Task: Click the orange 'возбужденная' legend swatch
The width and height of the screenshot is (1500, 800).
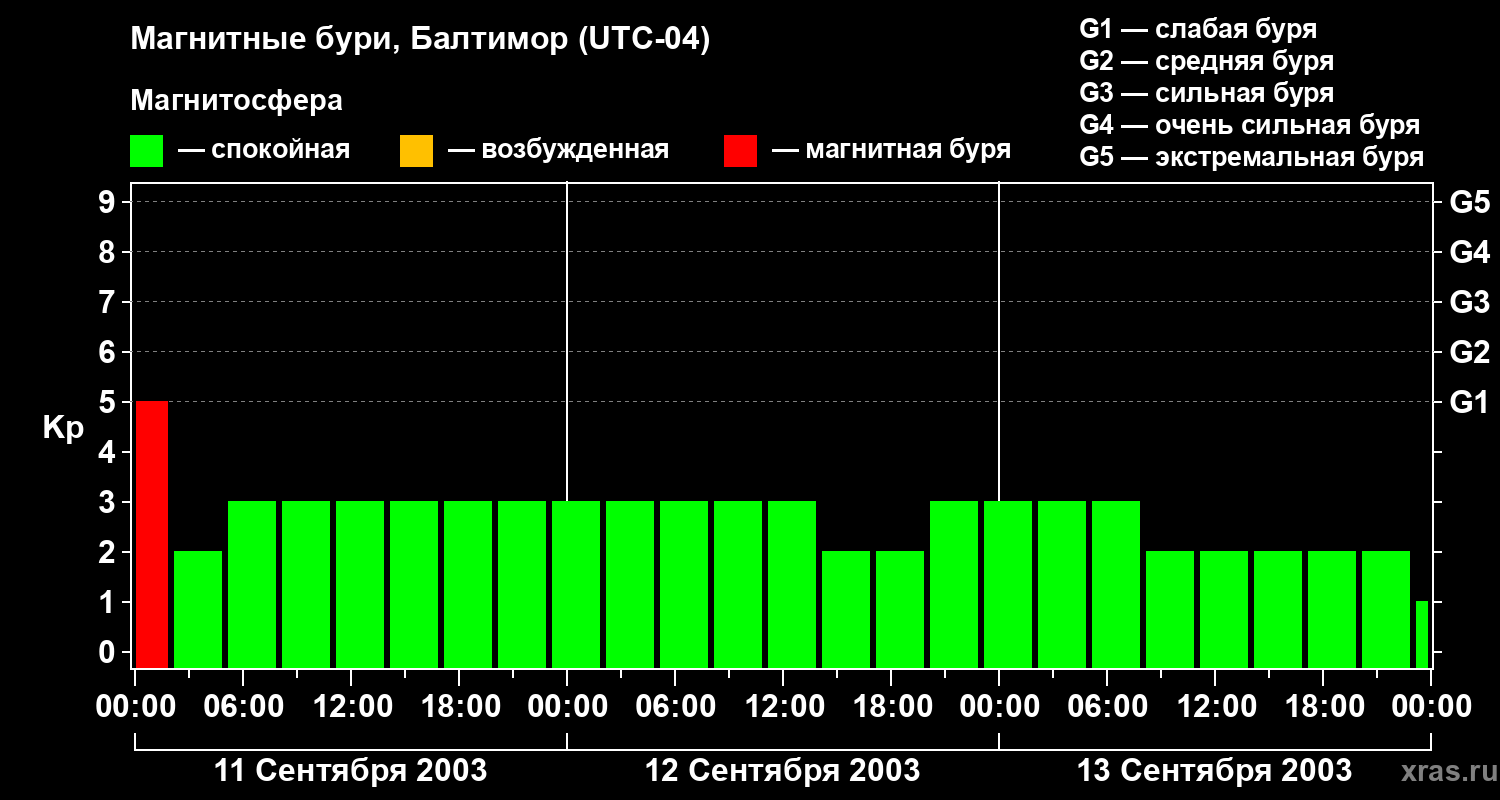Action: pos(416,151)
